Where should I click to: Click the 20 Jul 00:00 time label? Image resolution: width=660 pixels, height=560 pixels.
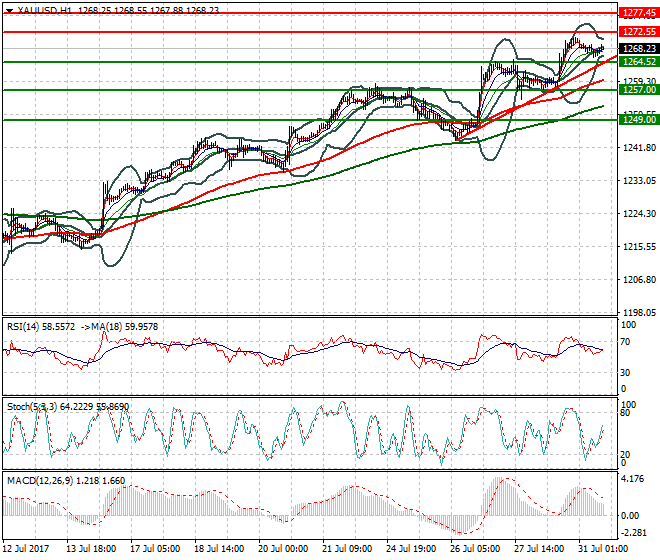[x=283, y=549]
